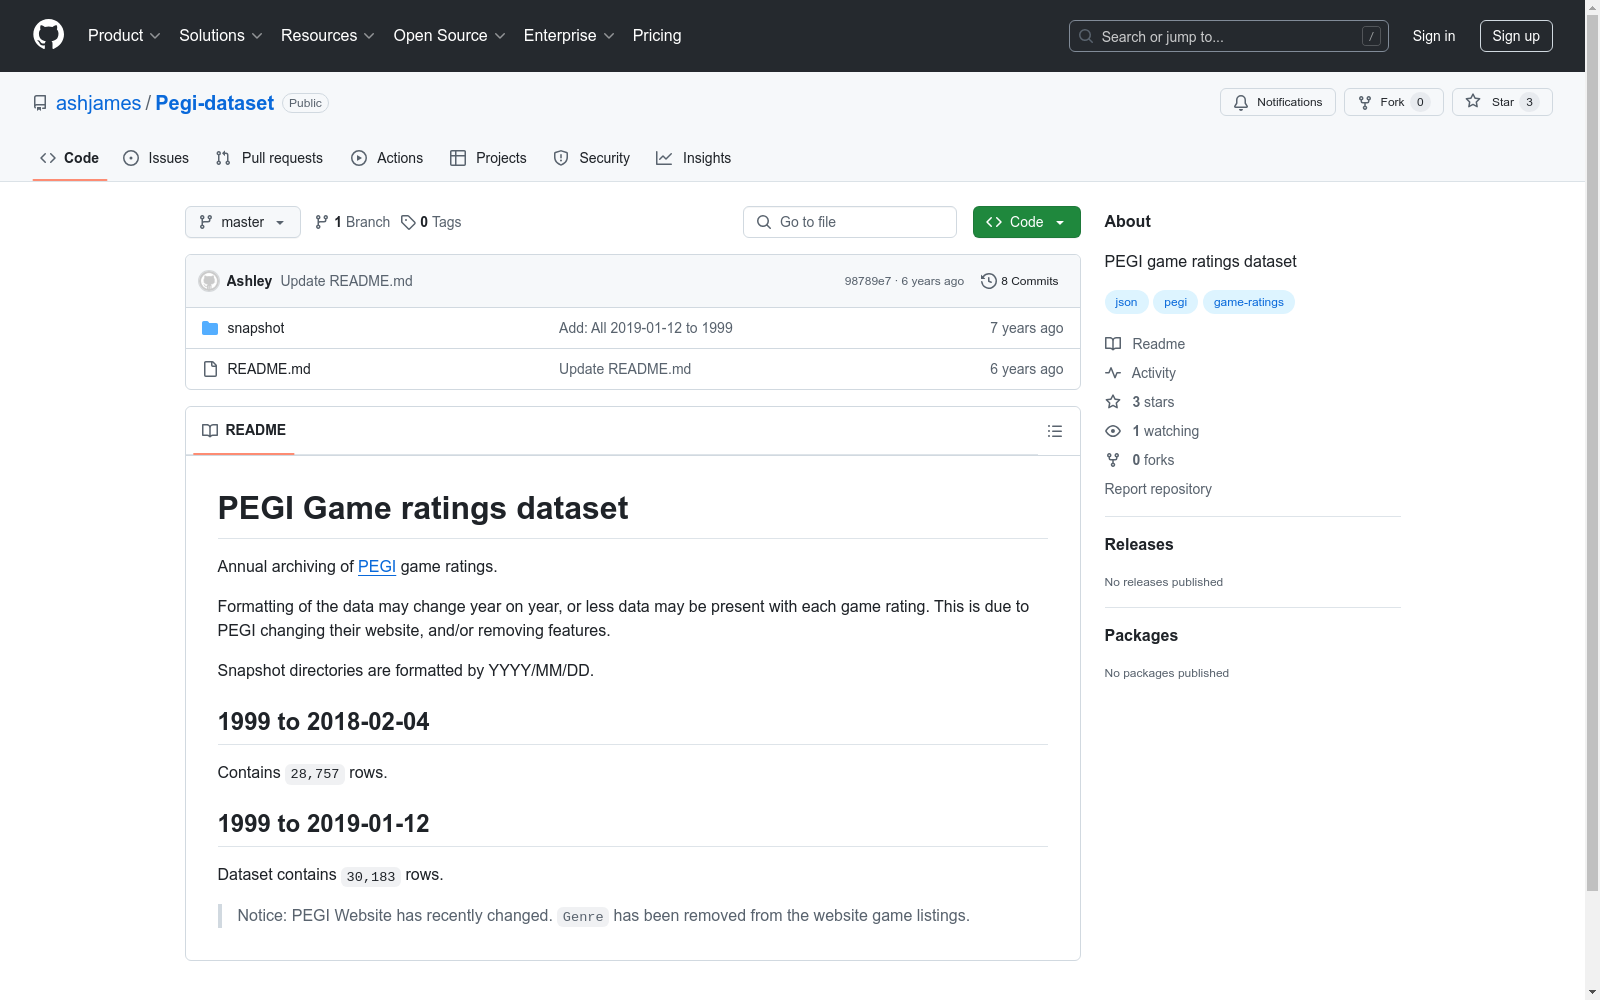
Task: Select the README tab in file viewer
Action: [x=244, y=430]
